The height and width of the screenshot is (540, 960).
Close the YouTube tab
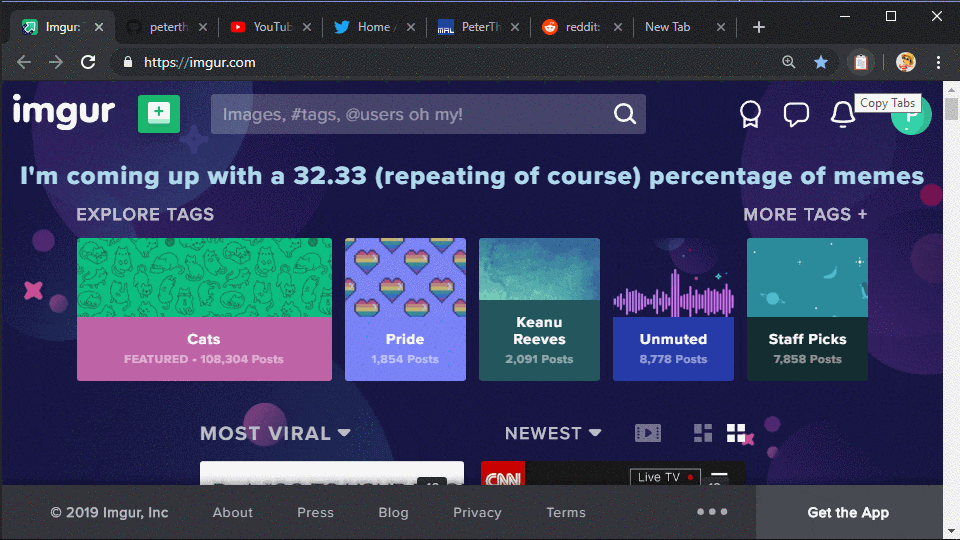point(307,27)
